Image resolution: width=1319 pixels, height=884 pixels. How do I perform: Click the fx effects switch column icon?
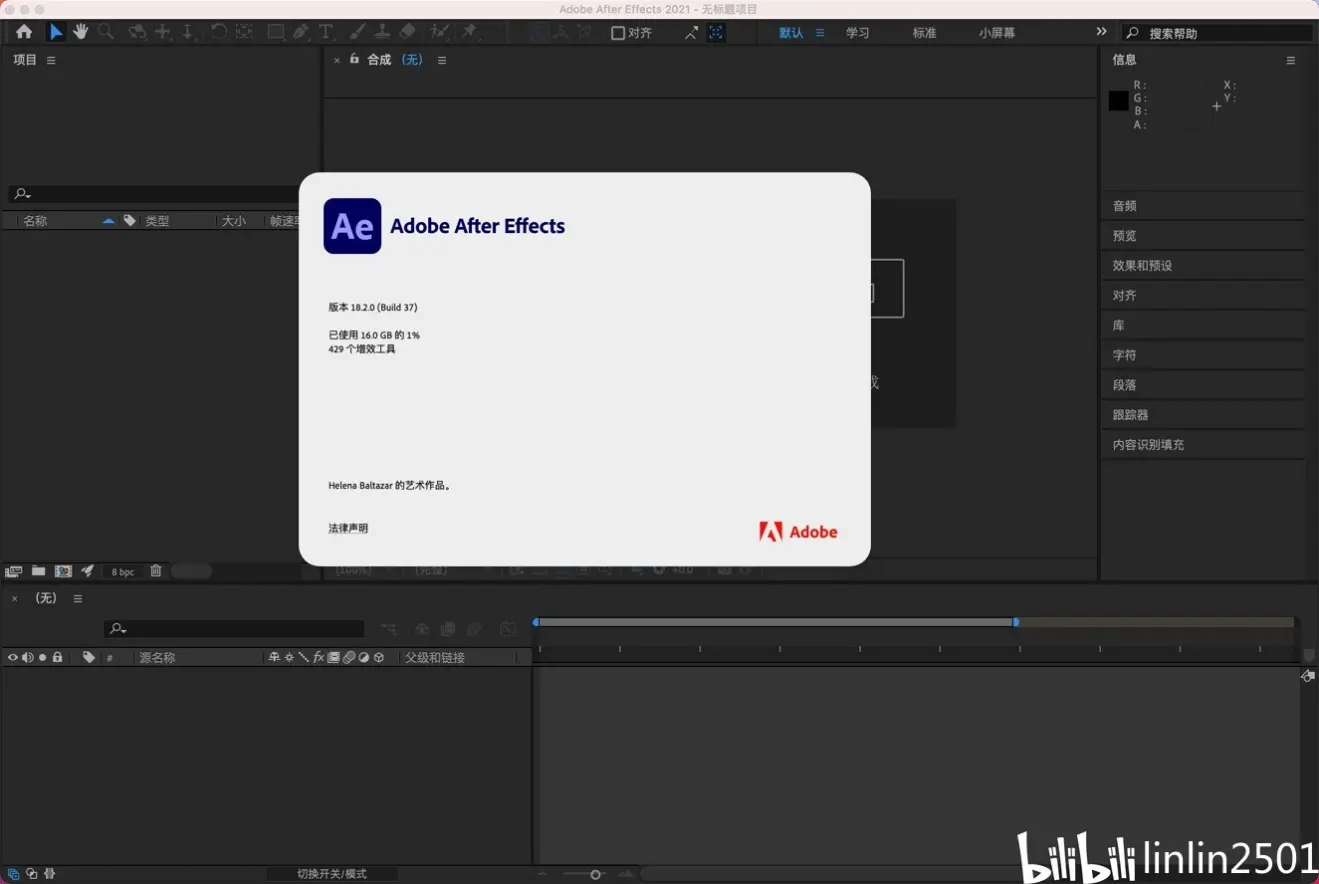coord(319,657)
